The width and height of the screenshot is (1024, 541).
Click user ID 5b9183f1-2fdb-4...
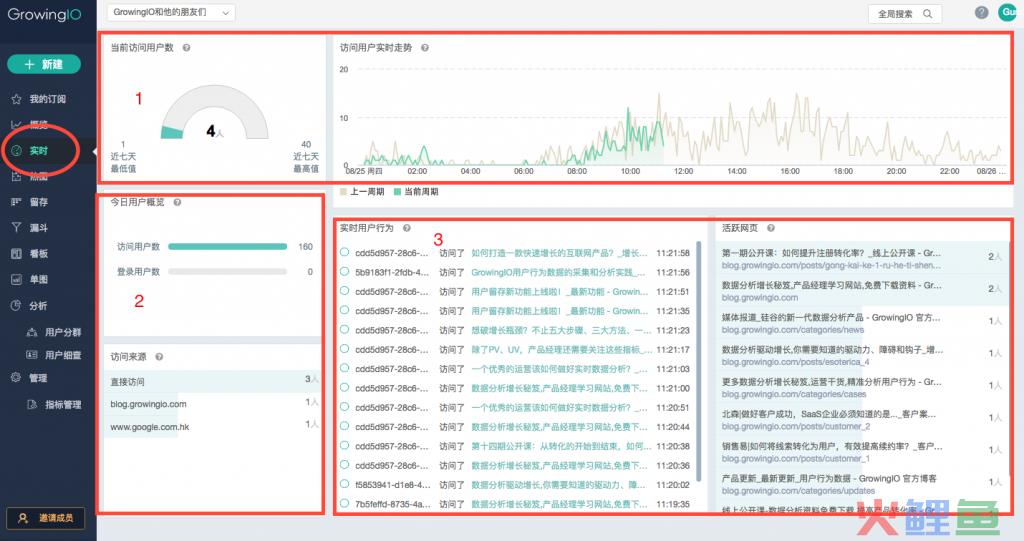pos(392,272)
